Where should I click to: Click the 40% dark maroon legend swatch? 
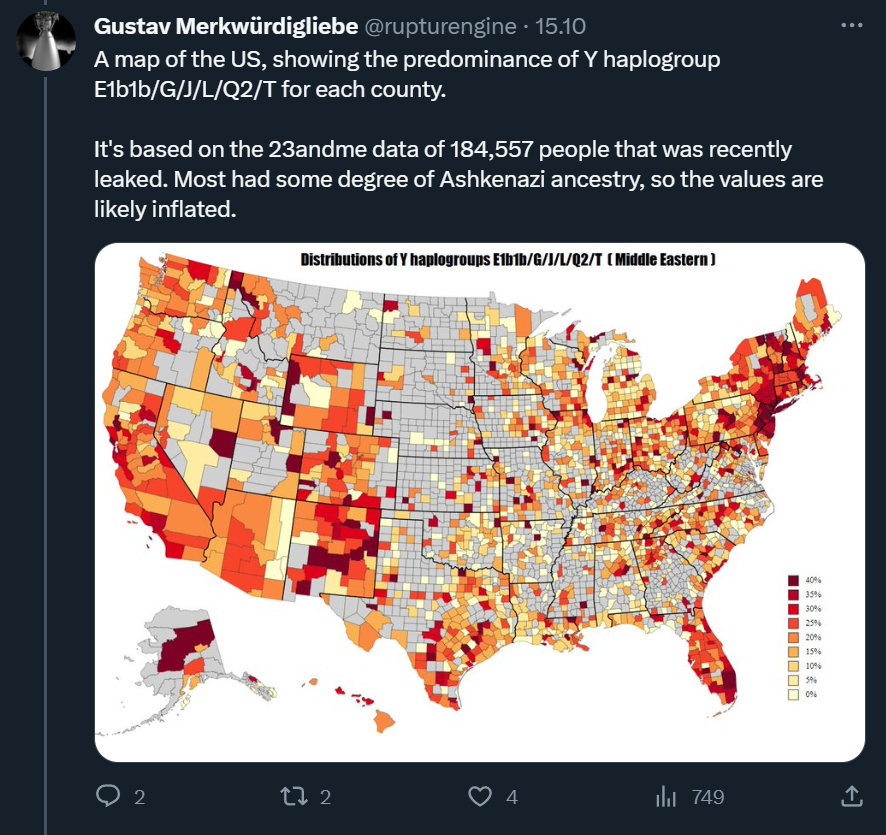click(794, 580)
